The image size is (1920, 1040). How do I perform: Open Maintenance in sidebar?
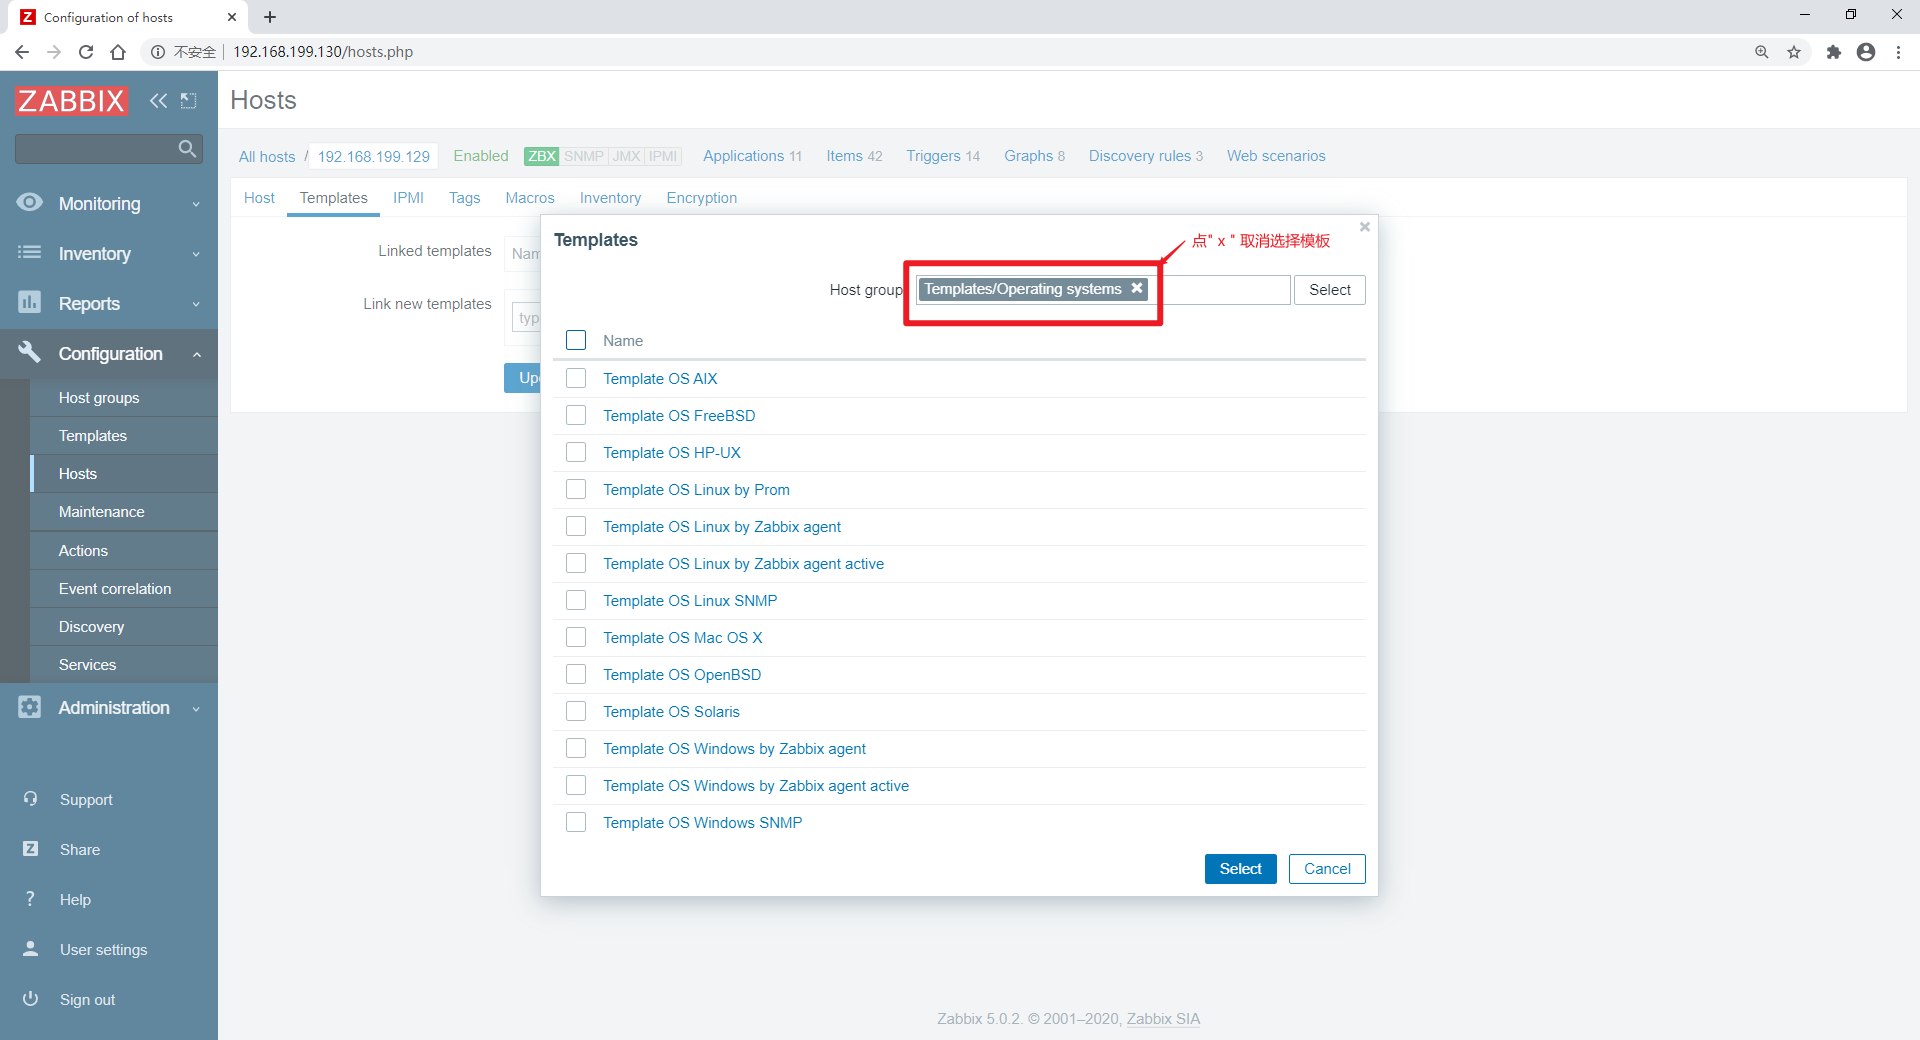pos(101,511)
